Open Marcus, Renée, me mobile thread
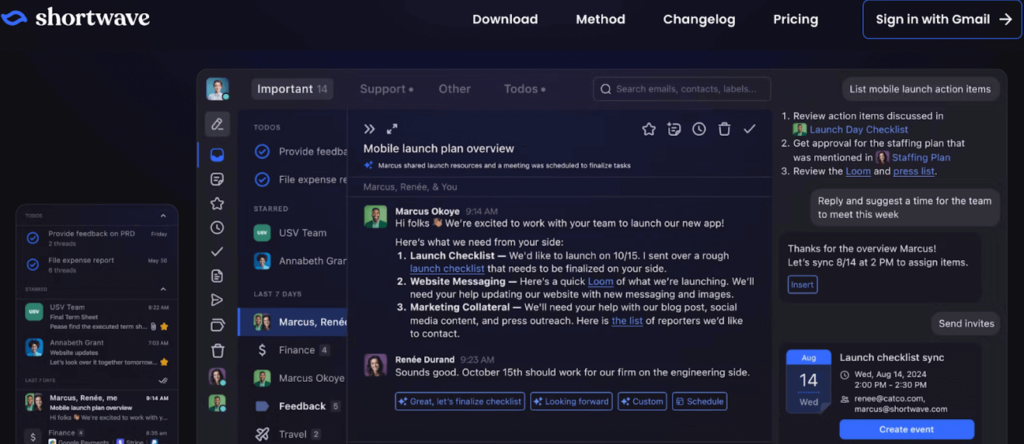 point(97,407)
